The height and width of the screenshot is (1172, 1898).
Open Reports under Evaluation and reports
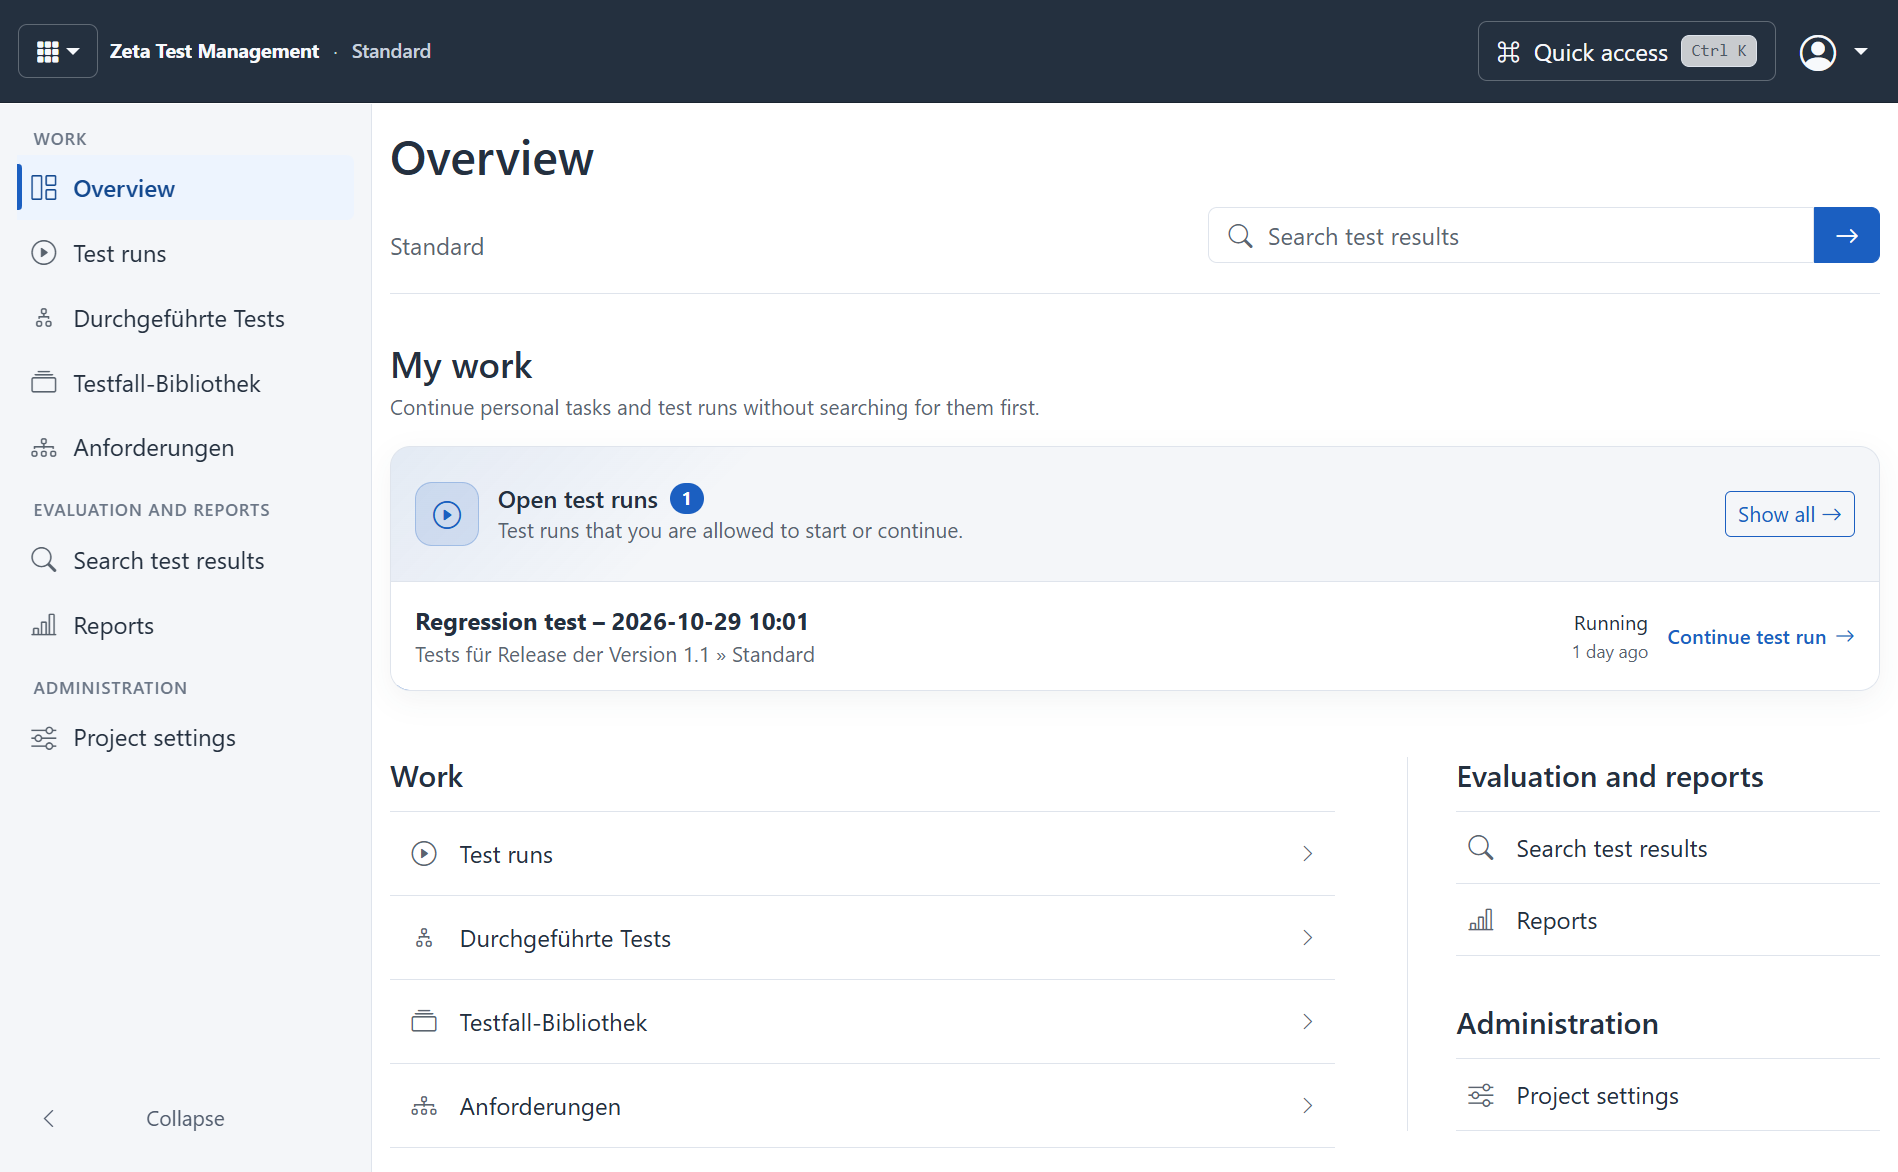(1667, 920)
